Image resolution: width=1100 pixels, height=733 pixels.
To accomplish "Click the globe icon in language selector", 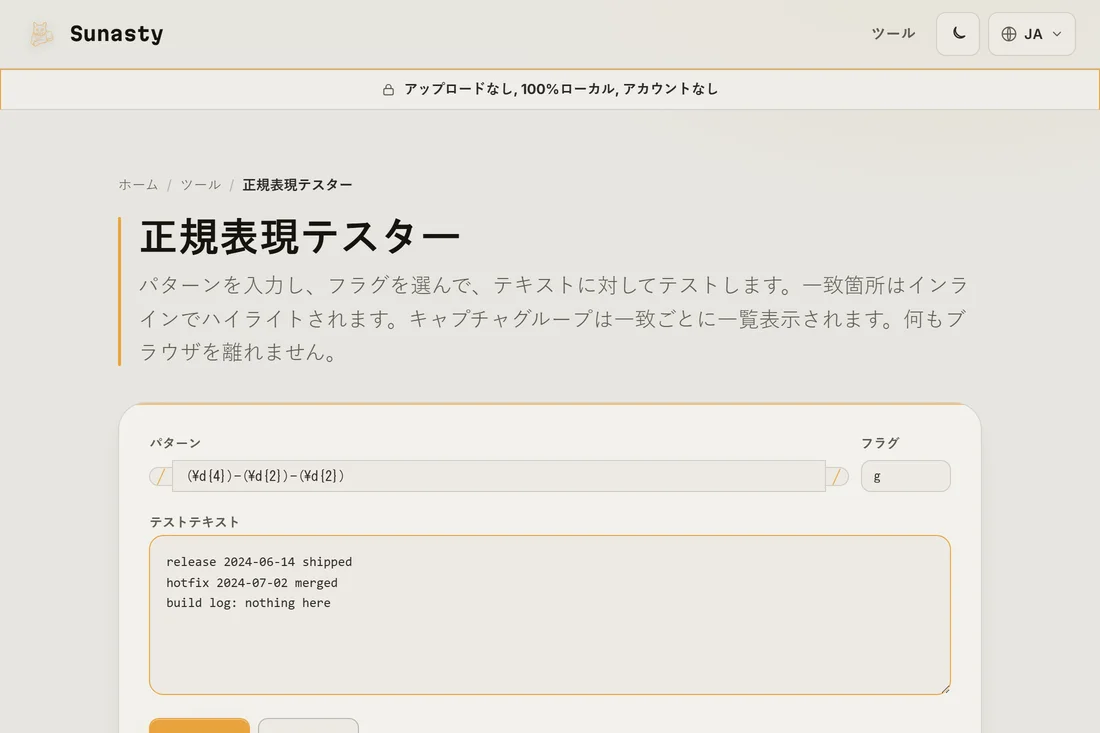I will [x=1009, y=34].
